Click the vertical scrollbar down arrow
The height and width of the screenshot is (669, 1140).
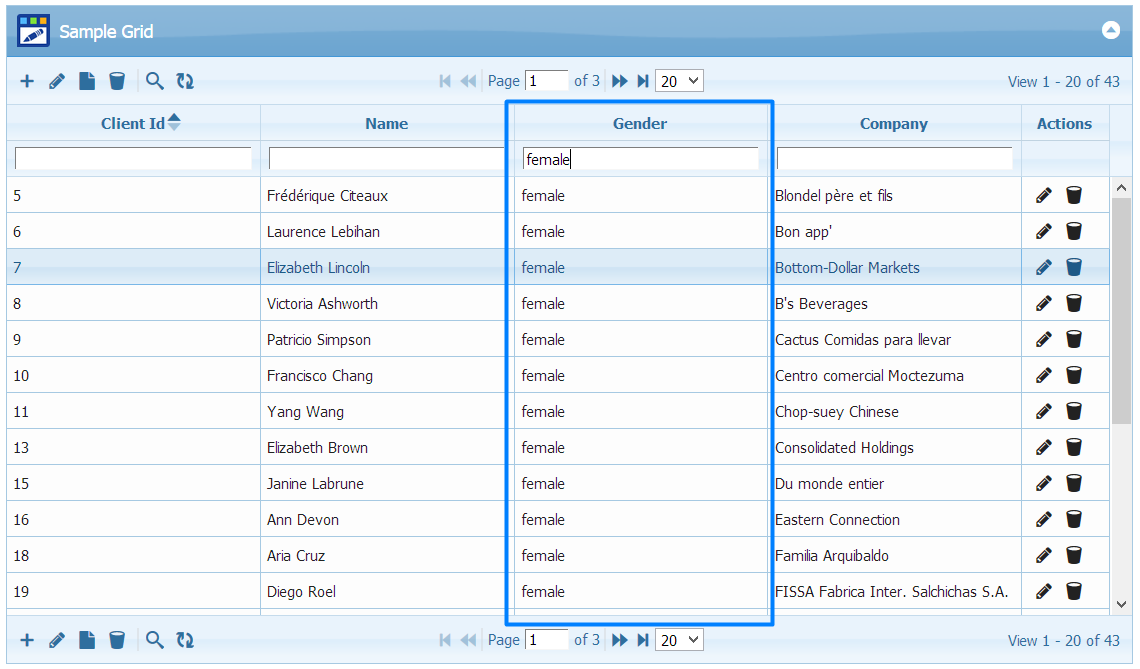click(x=1121, y=603)
